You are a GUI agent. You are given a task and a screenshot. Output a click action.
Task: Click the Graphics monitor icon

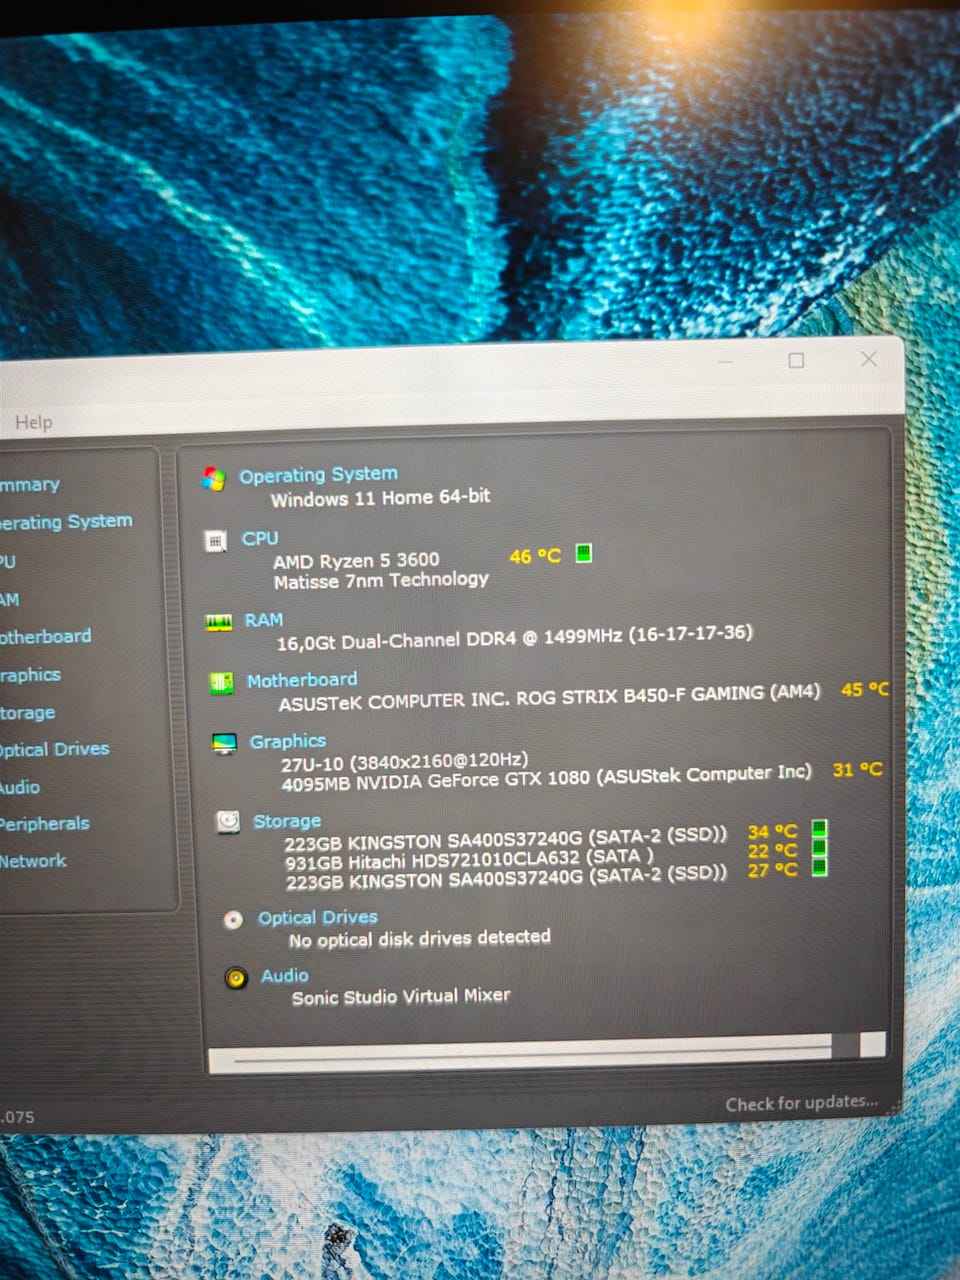coord(224,743)
